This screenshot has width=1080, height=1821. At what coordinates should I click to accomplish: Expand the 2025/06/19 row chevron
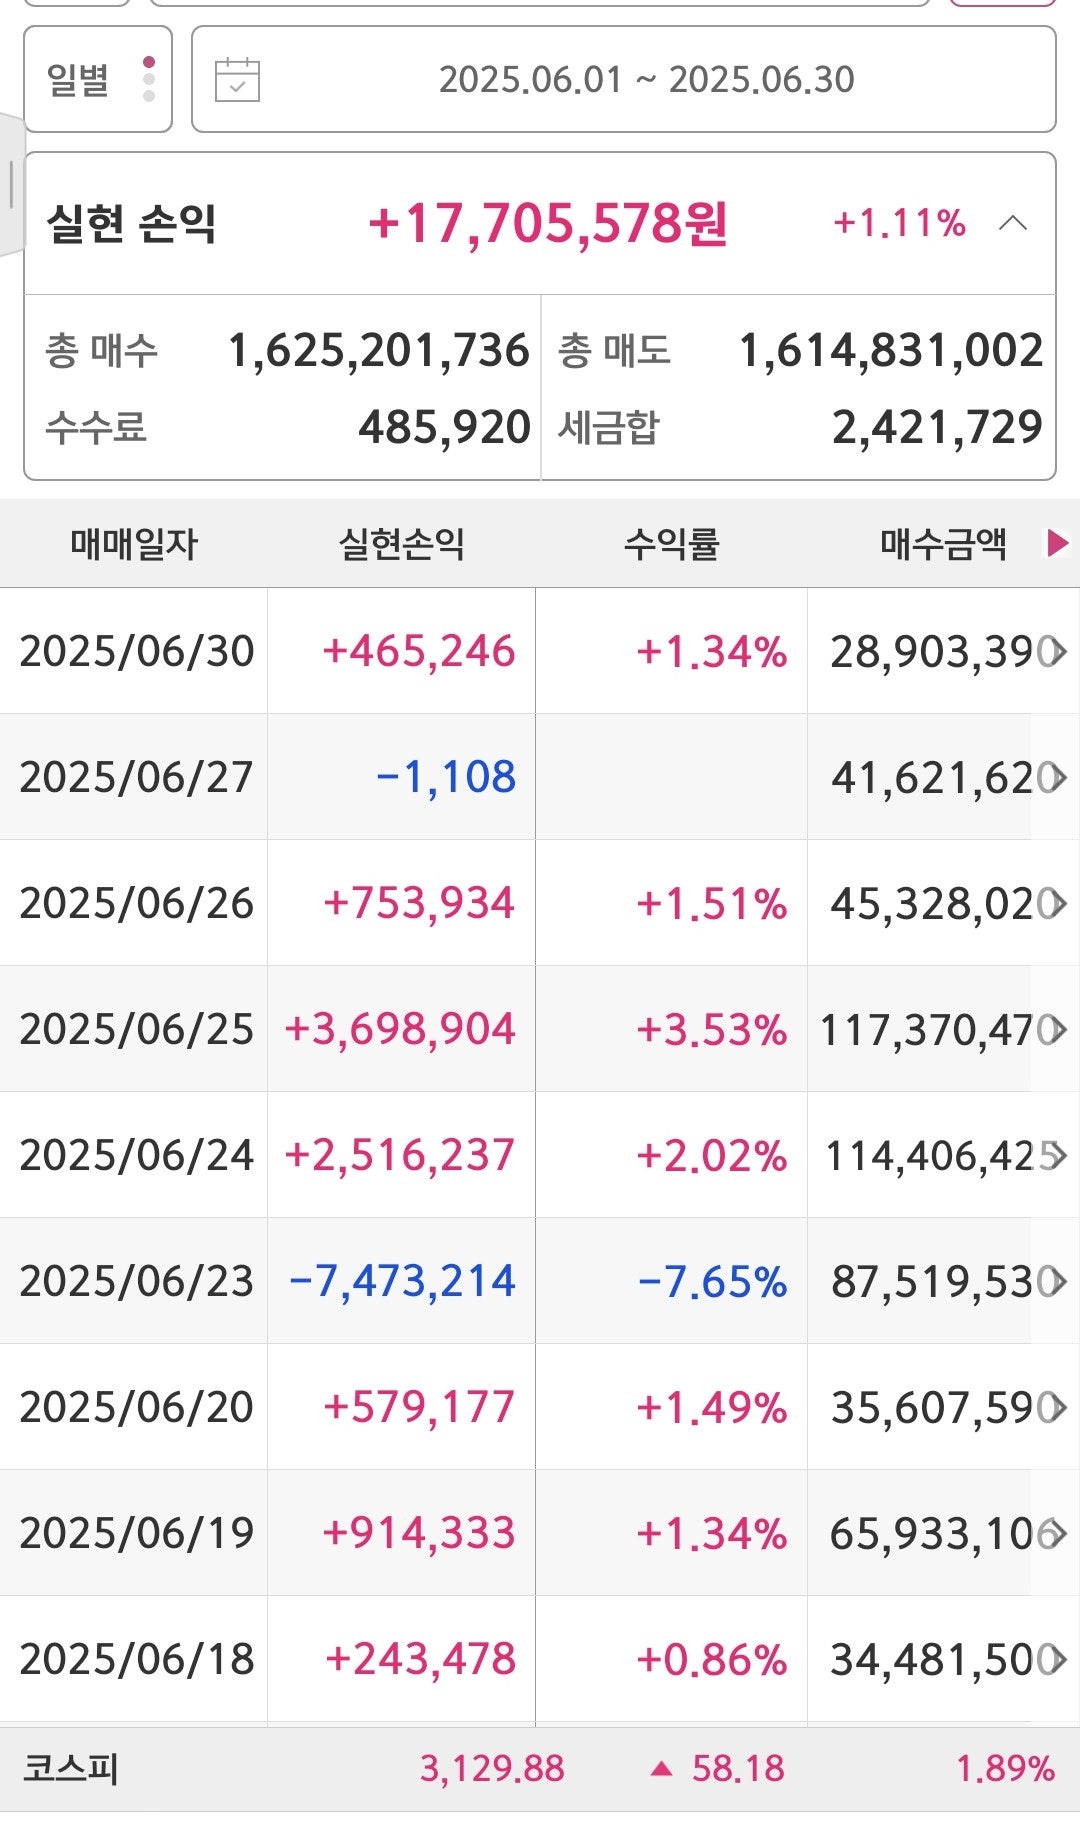(1056, 1534)
